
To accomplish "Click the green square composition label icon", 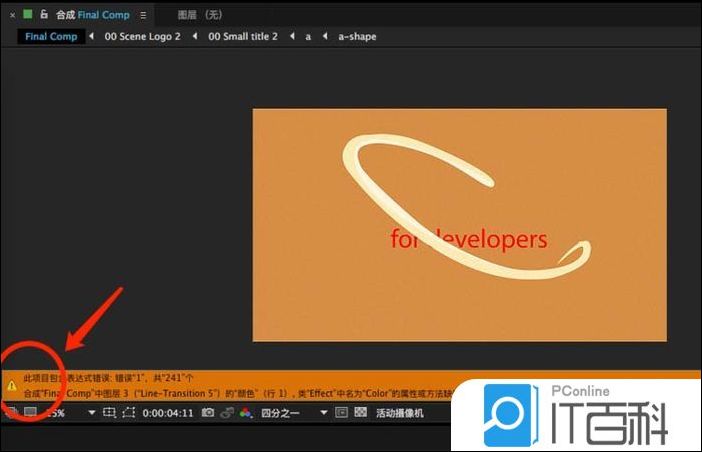I will (28, 15).
